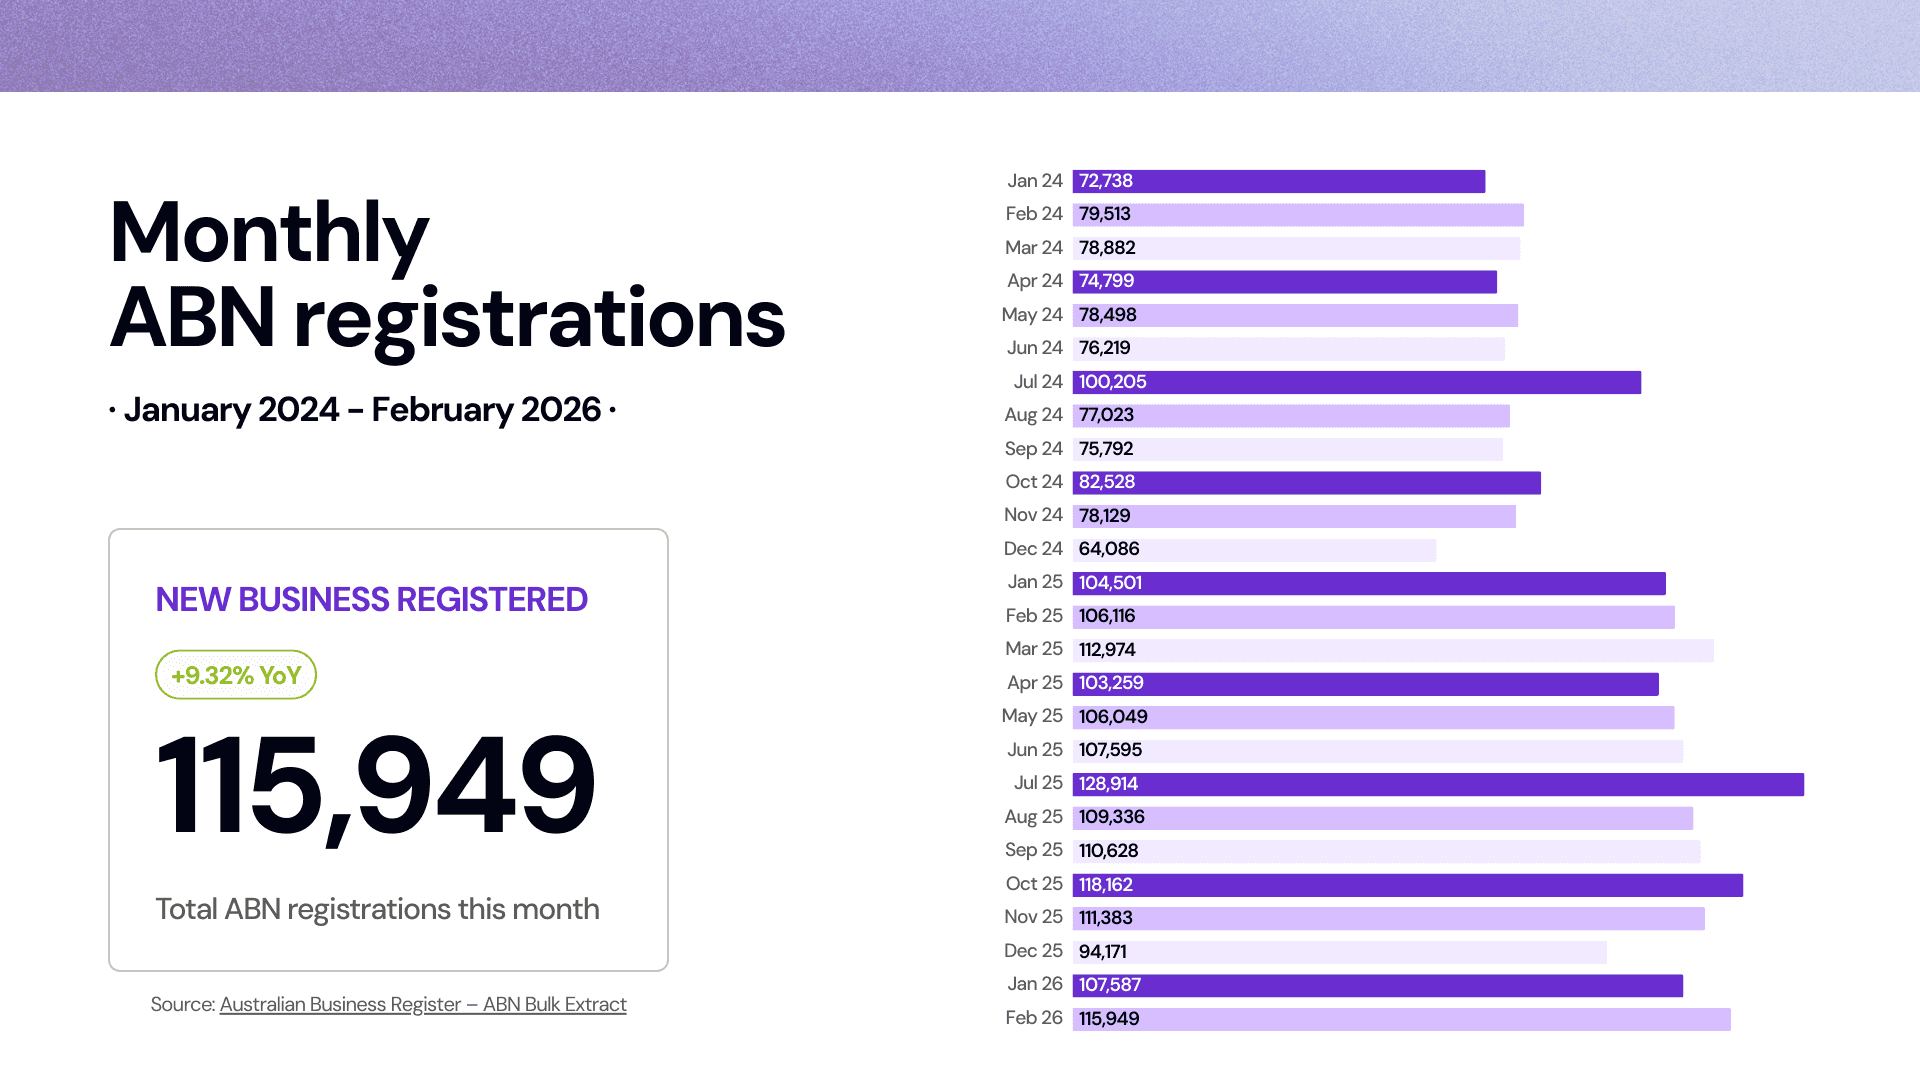Viewport: 1920px width, 1080px height.
Task: Click the Mar 25 bar showing 112,974
Action: coord(1392,650)
